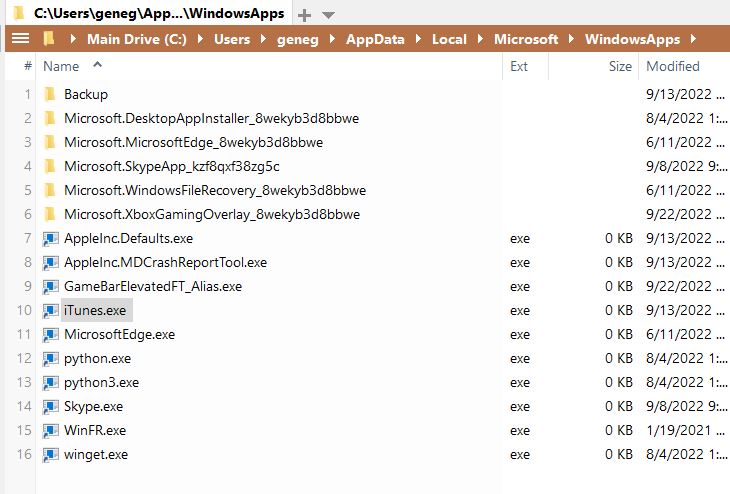Screen dimensions: 730x494
Task: Select GameBarElevatedFT_Alias.exe file name
Action: click(153, 286)
